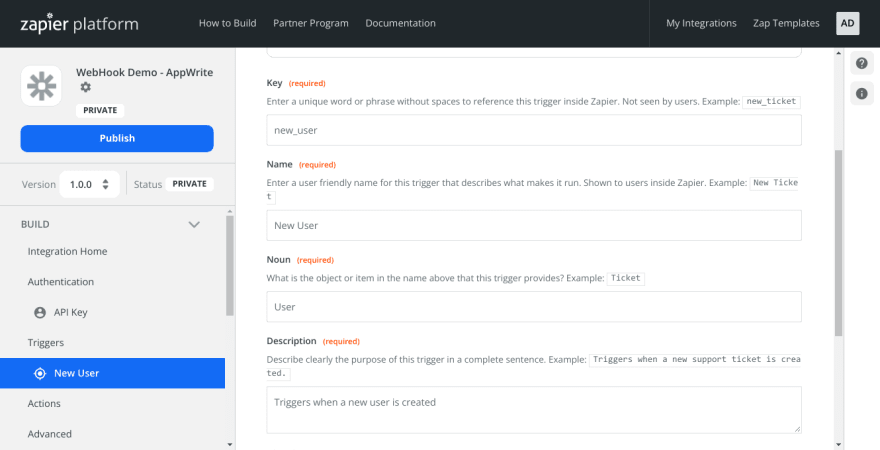Go to My Integrations
The width and height of the screenshot is (880, 450).
tap(701, 23)
